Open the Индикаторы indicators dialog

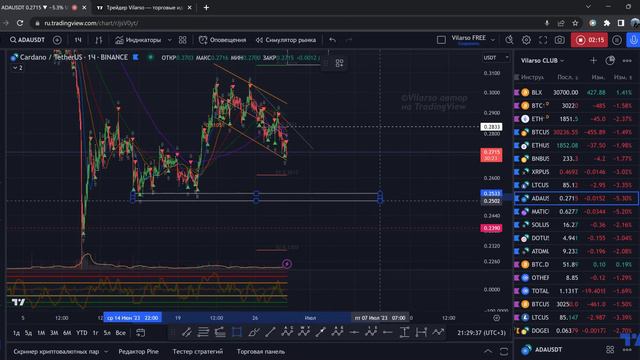tap(138, 40)
